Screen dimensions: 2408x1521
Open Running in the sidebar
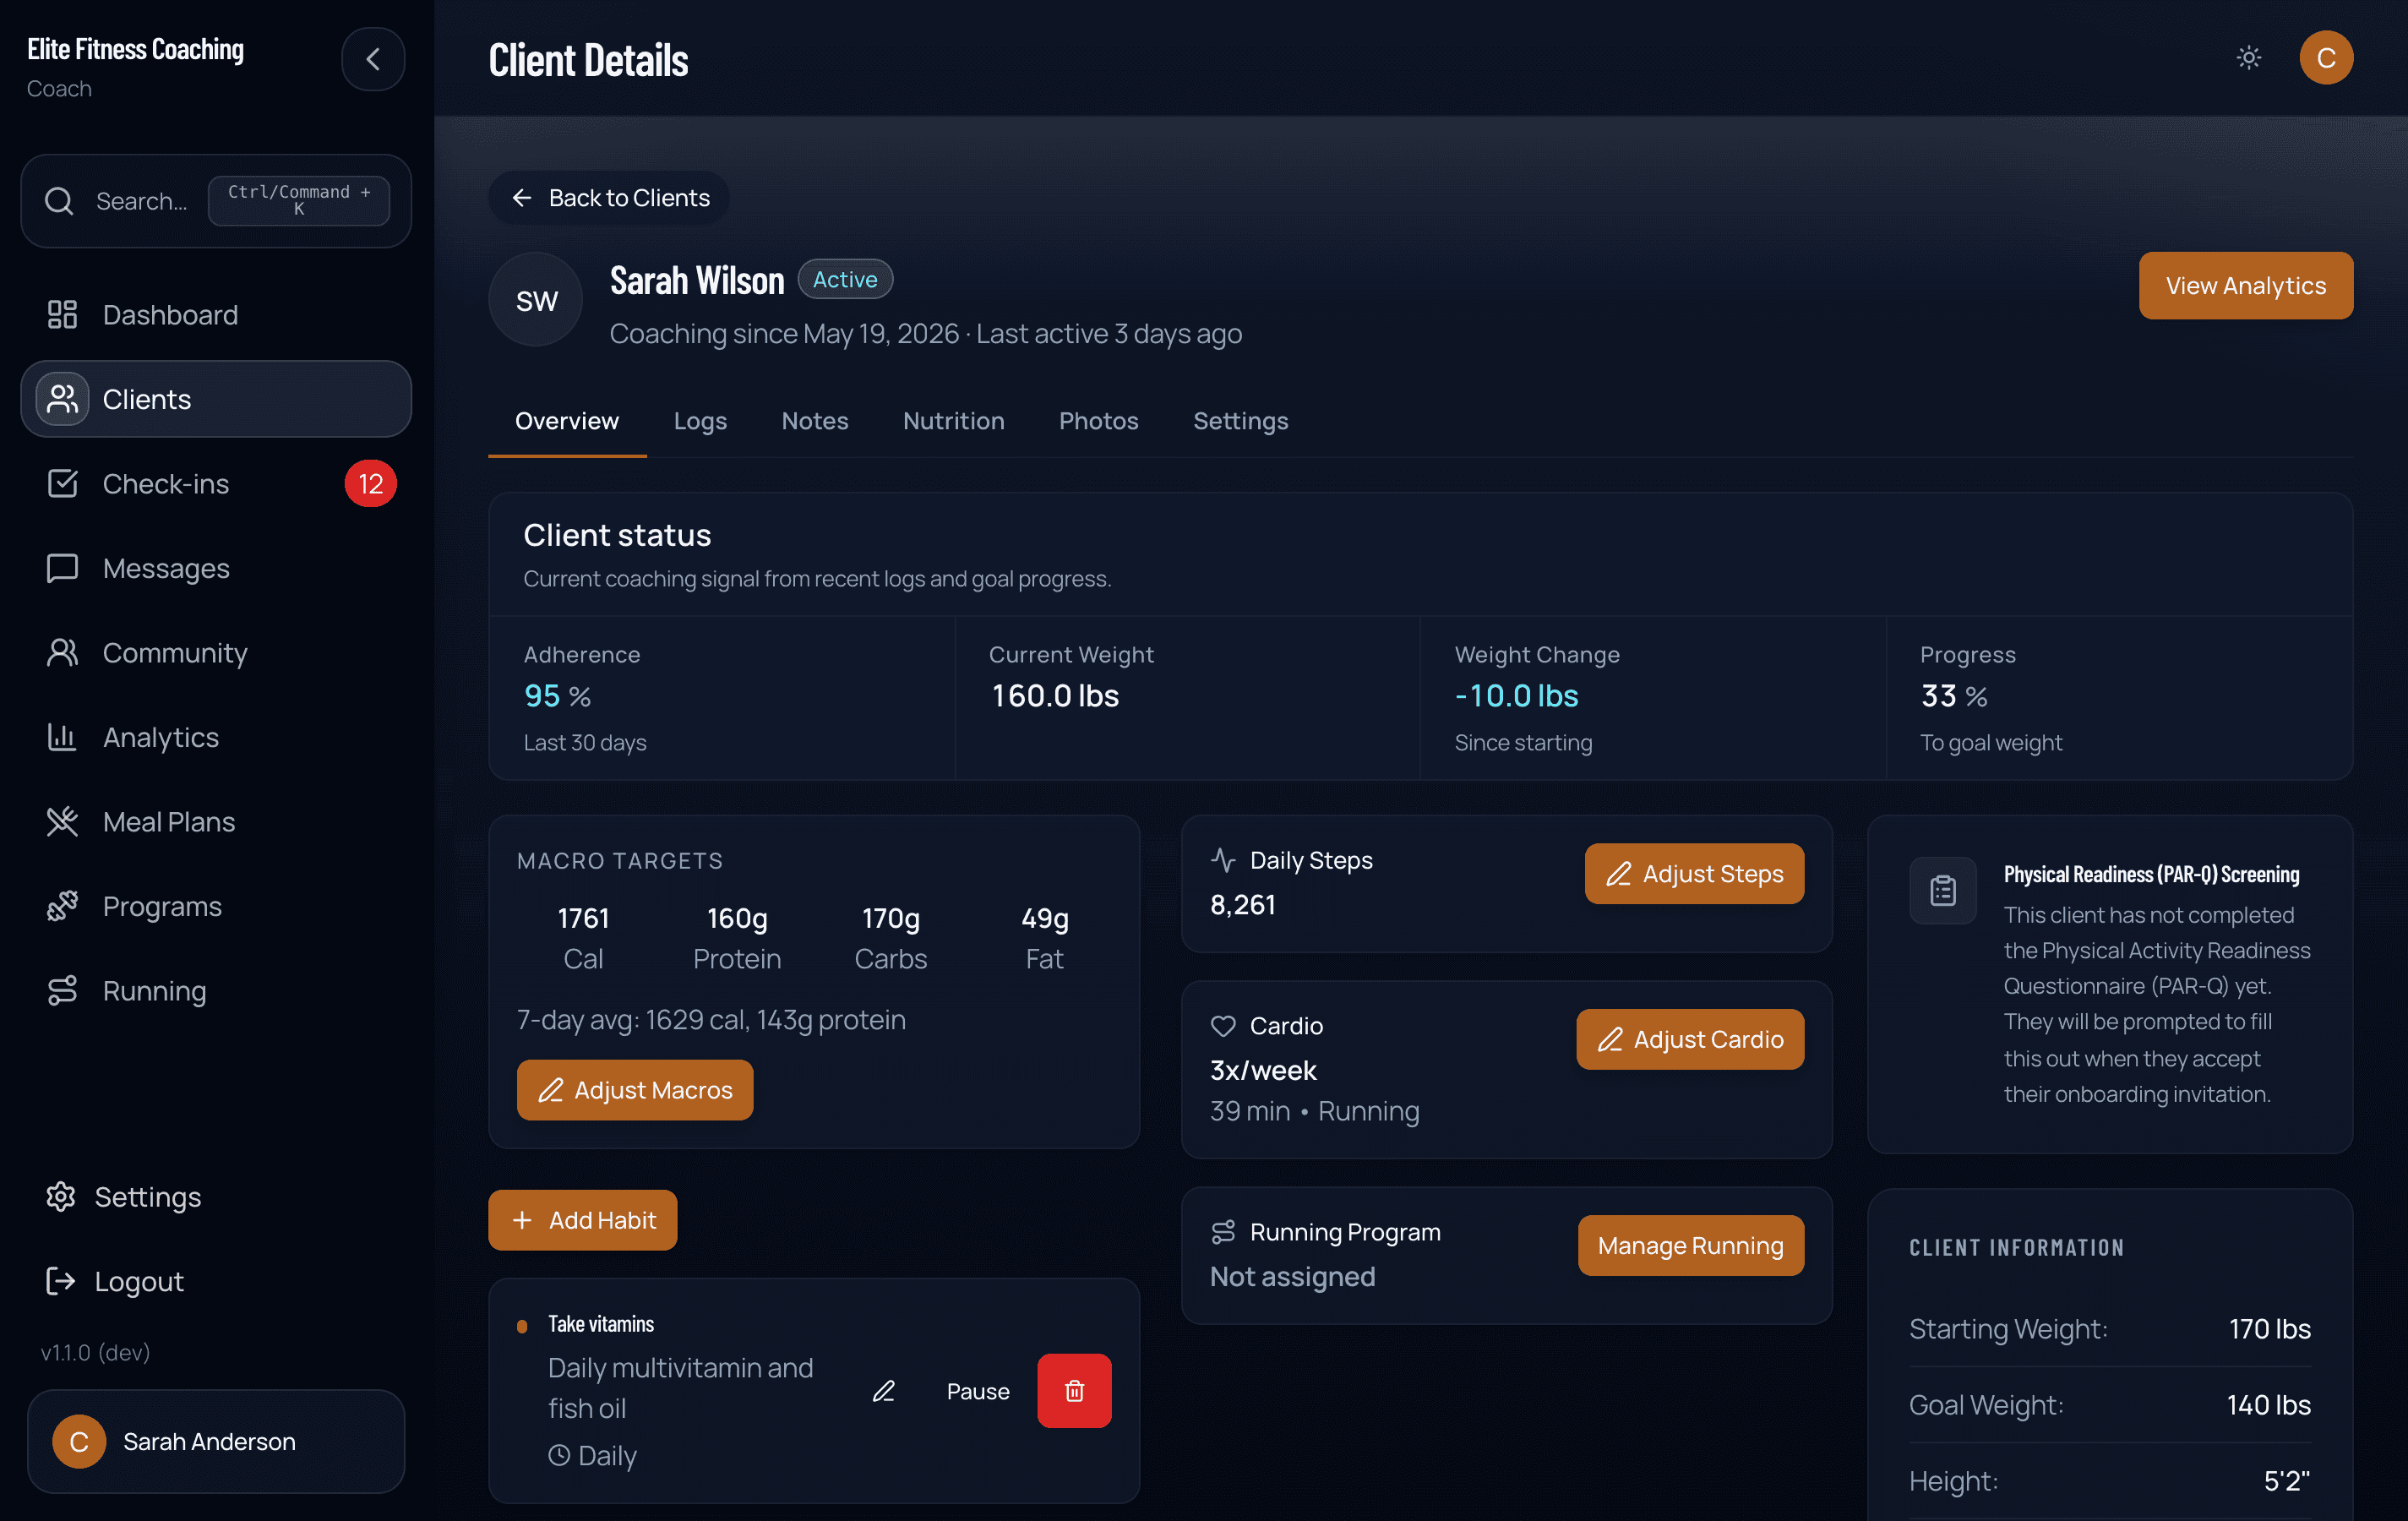tap(216, 991)
